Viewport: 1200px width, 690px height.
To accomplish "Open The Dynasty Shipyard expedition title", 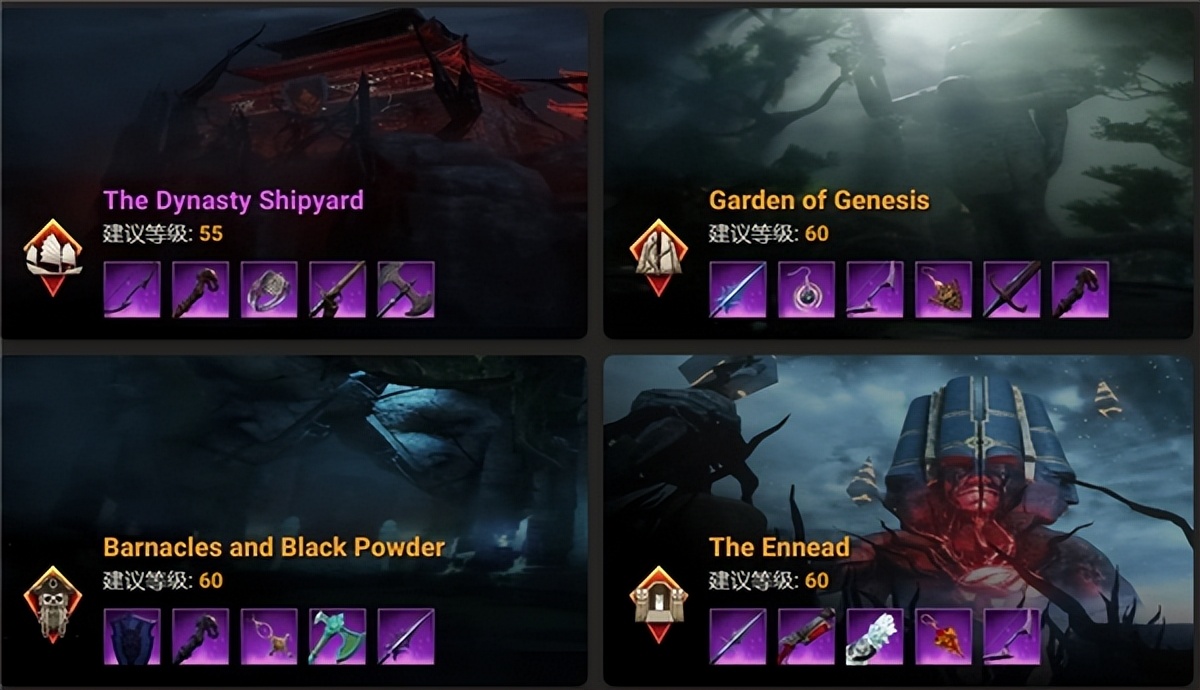I will (x=234, y=200).
